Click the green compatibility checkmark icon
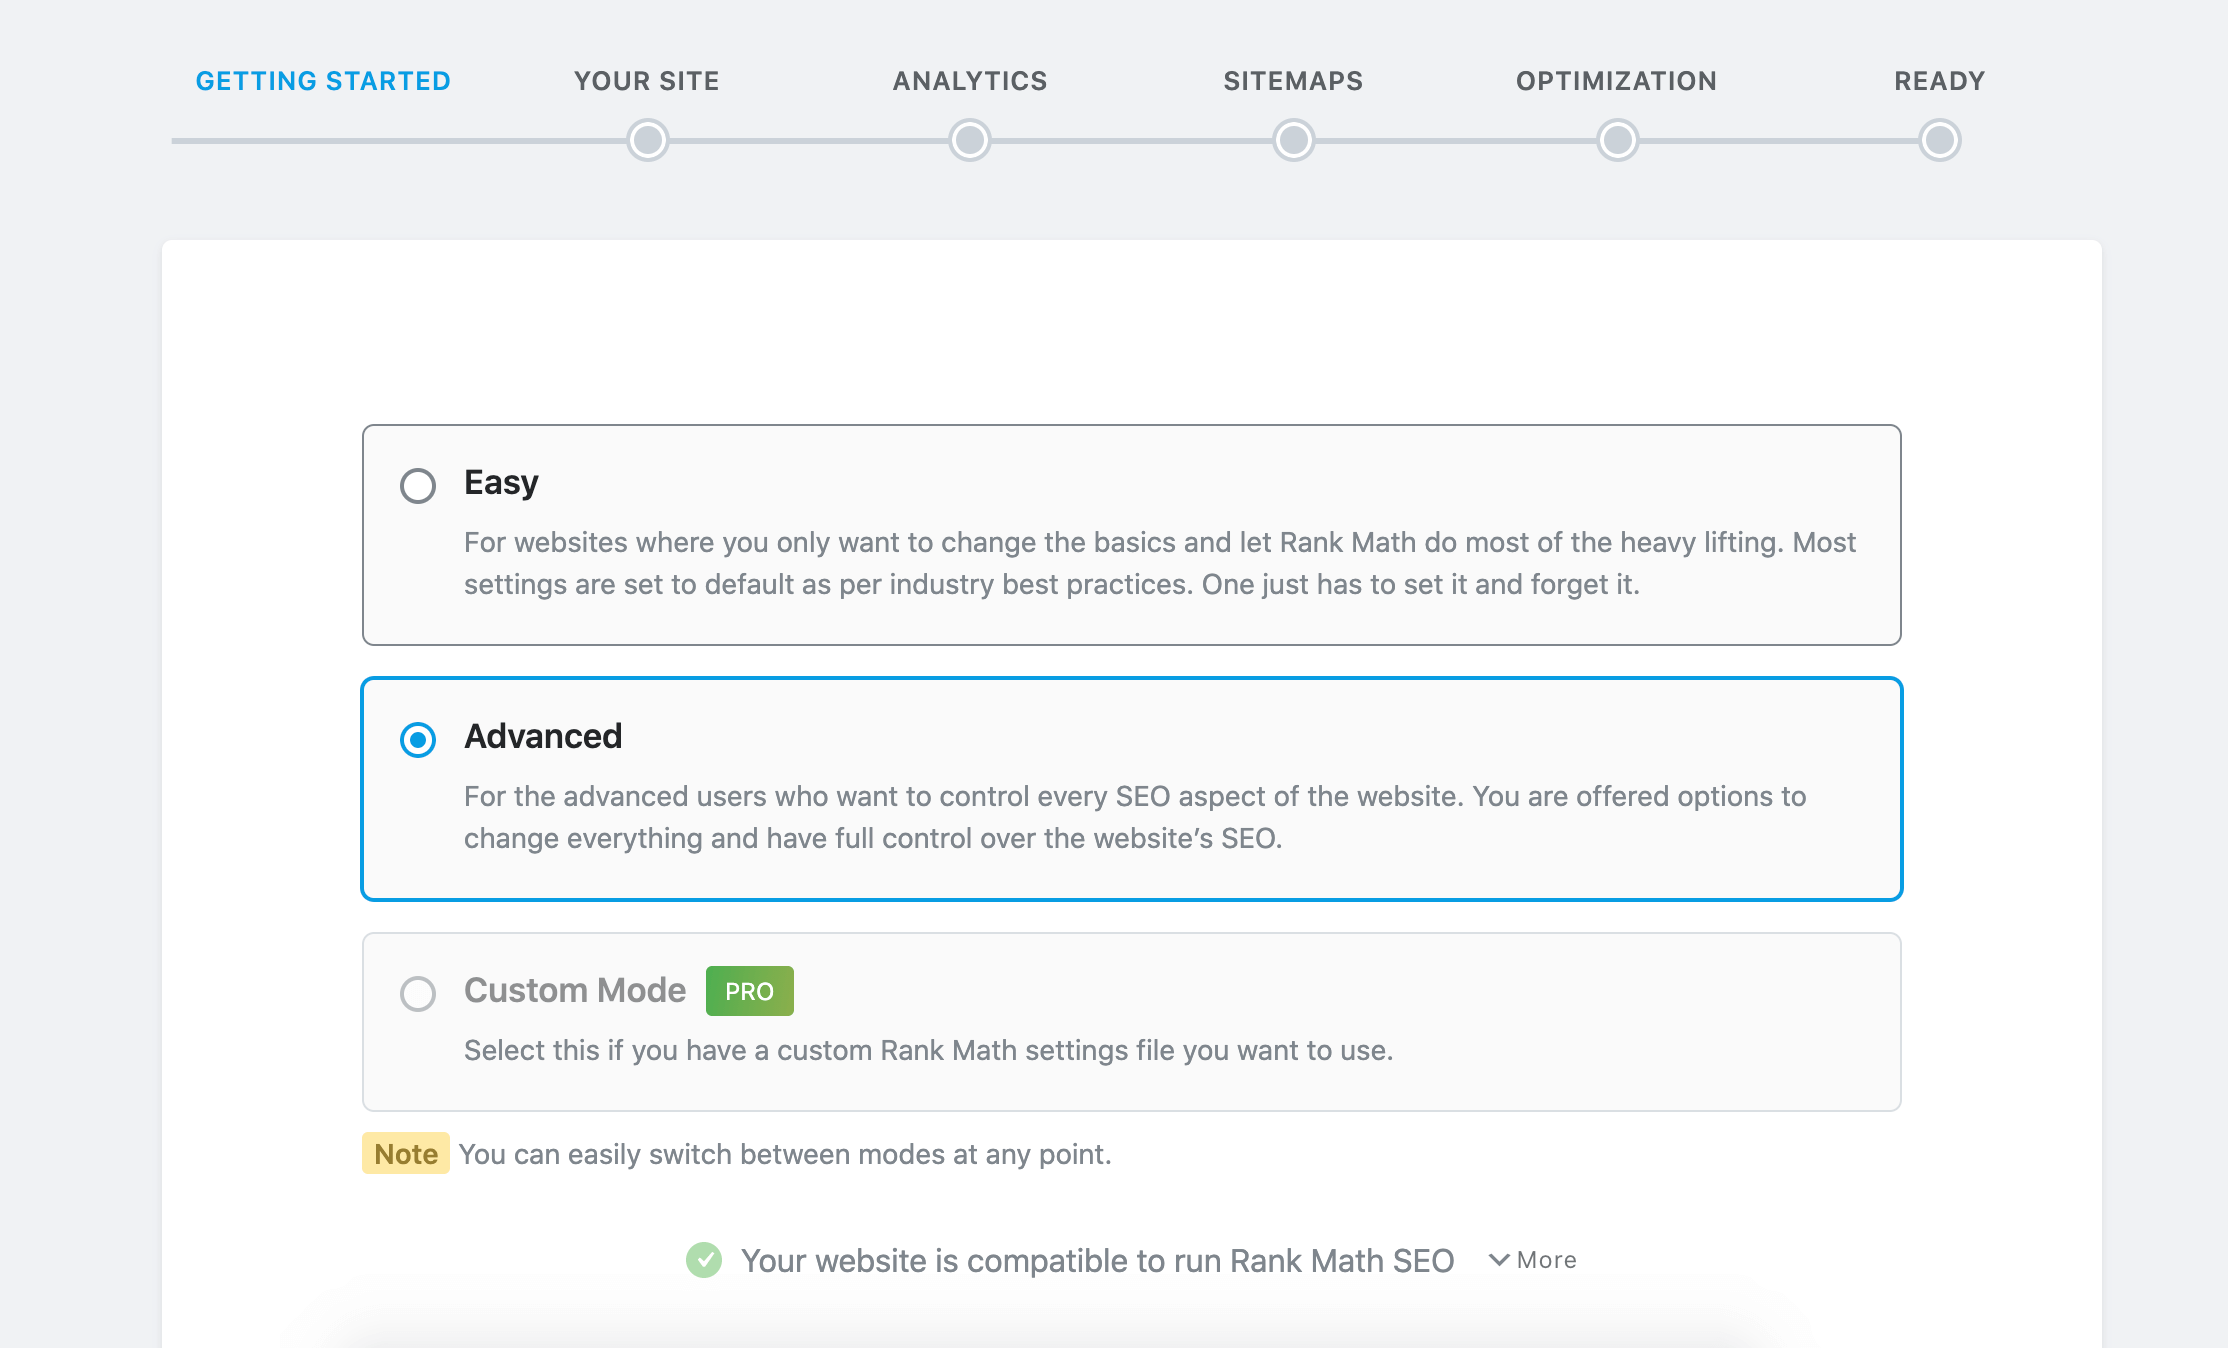Image resolution: width=2228 pixels, height=1348 pixels. (x=704, y=1260)
